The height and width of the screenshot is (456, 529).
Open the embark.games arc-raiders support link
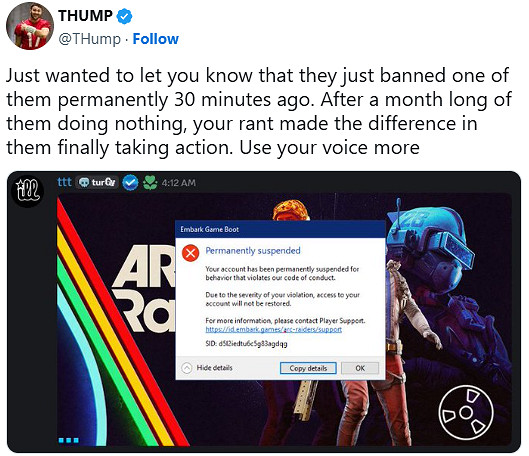[x=274, y=329]
